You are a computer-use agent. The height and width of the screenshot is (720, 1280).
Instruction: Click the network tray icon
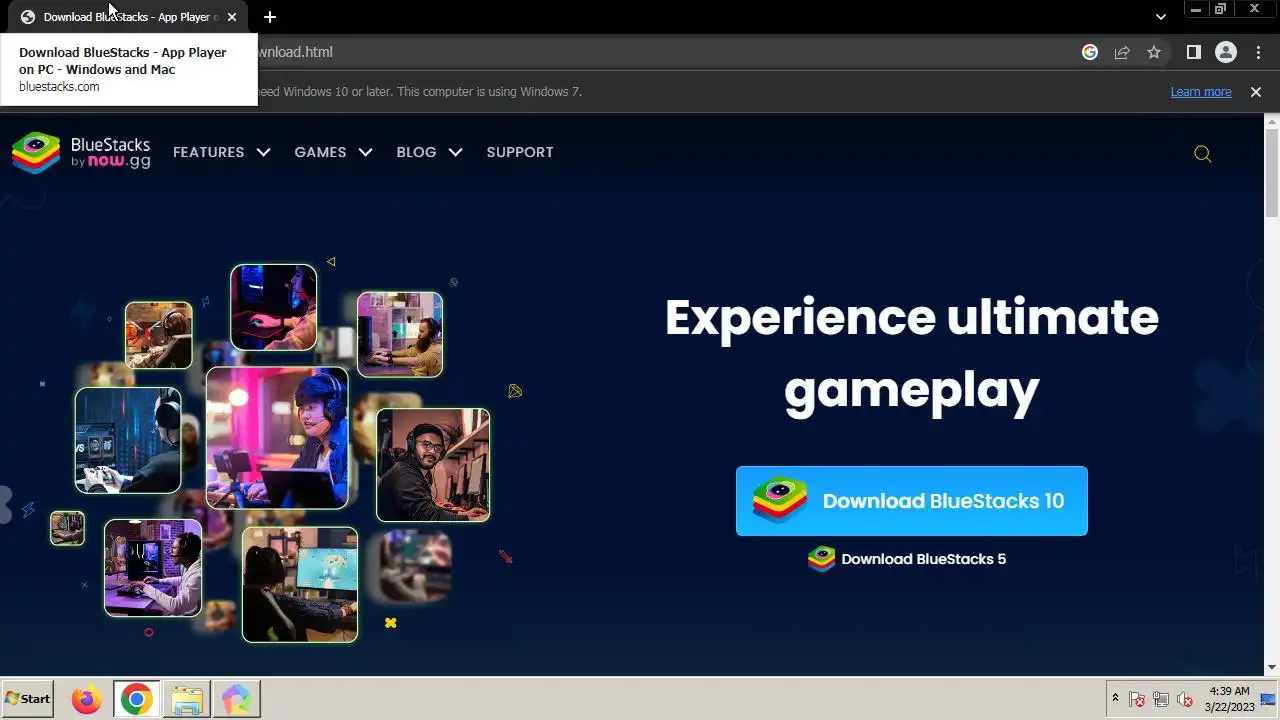[1161, 699]
